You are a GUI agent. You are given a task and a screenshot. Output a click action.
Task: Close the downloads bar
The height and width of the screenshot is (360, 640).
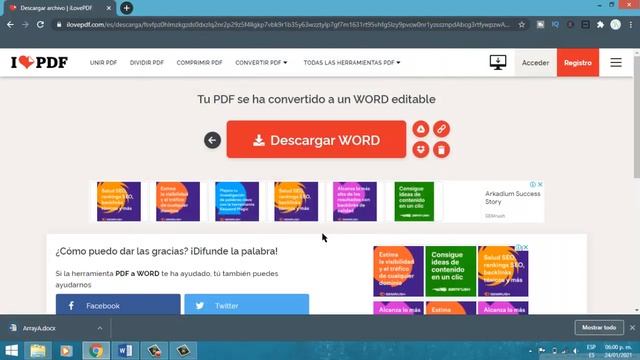[x=632, y=327]
